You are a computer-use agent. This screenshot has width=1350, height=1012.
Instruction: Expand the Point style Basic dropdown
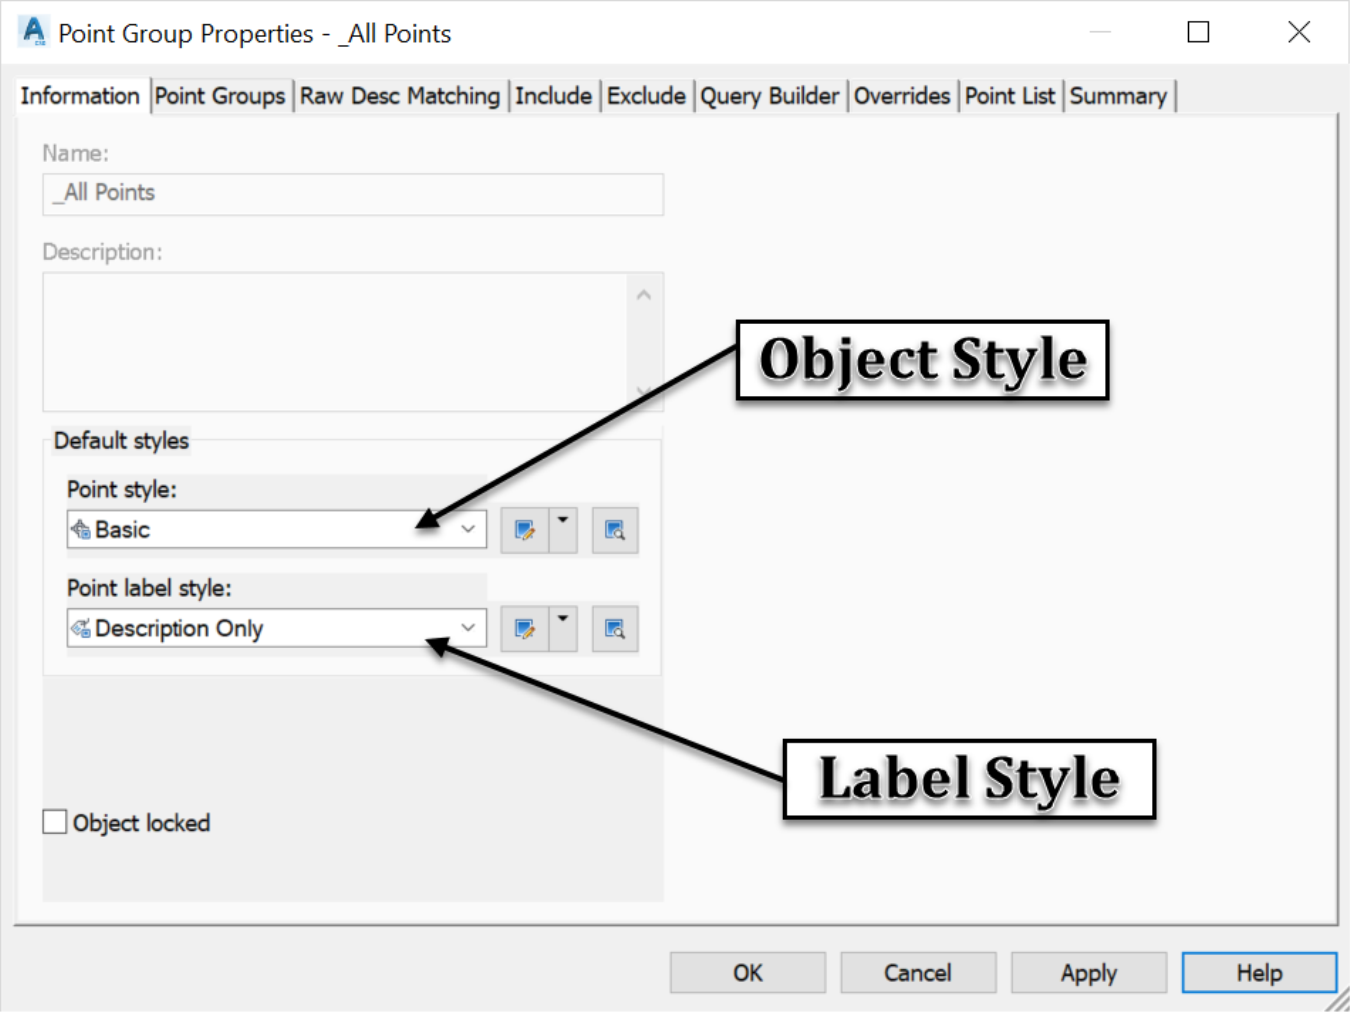468,529
